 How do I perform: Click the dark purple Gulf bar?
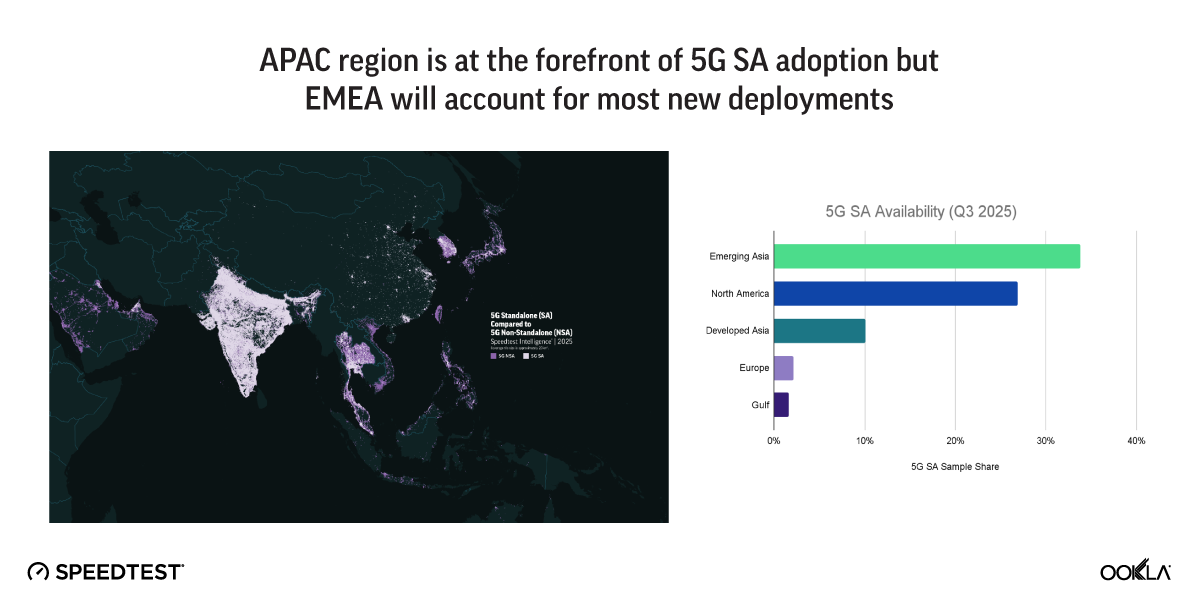[x=781, y=405]
